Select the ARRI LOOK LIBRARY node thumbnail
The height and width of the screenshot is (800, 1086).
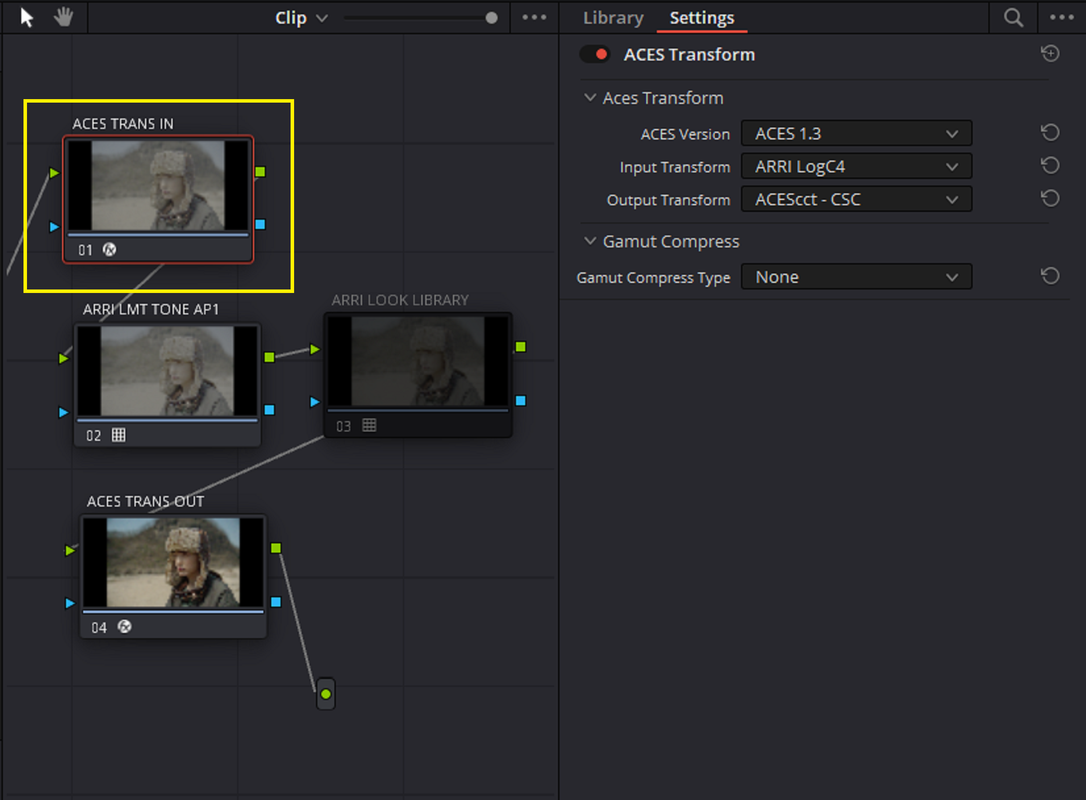click(x=418, y=360)
